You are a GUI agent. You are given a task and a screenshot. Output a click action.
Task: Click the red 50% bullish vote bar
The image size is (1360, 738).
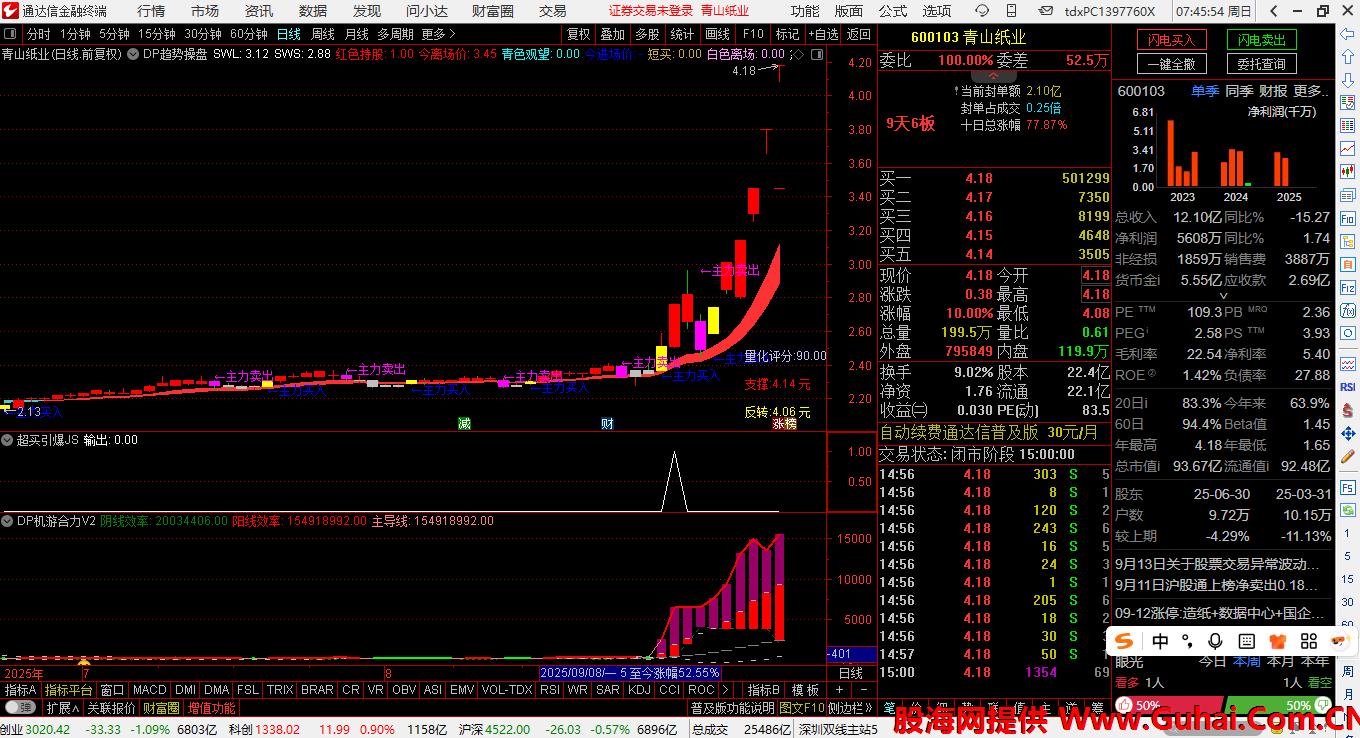pos(1168,705)
